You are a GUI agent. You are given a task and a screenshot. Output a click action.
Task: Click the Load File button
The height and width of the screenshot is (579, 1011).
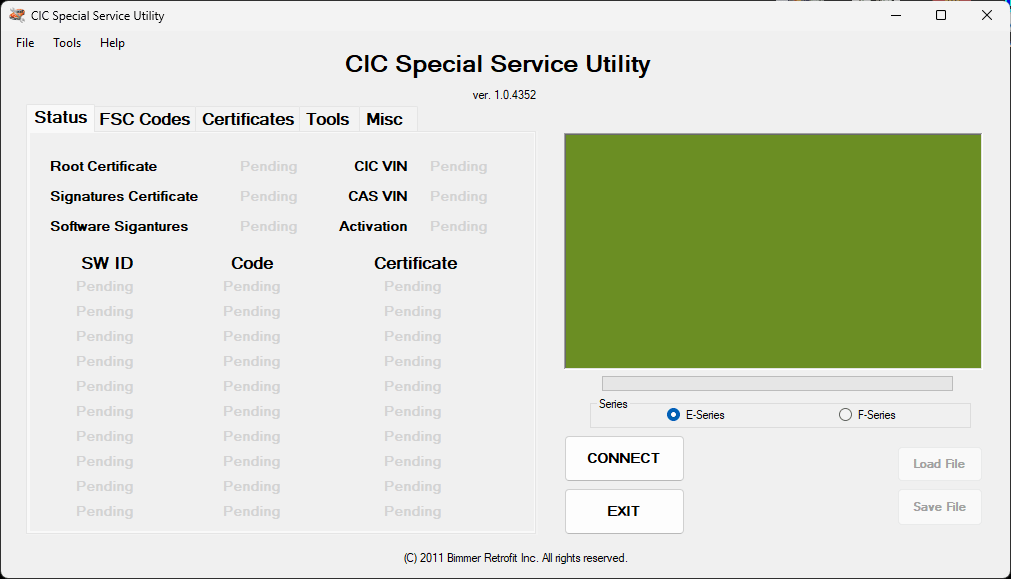click(x=939, y=464)
